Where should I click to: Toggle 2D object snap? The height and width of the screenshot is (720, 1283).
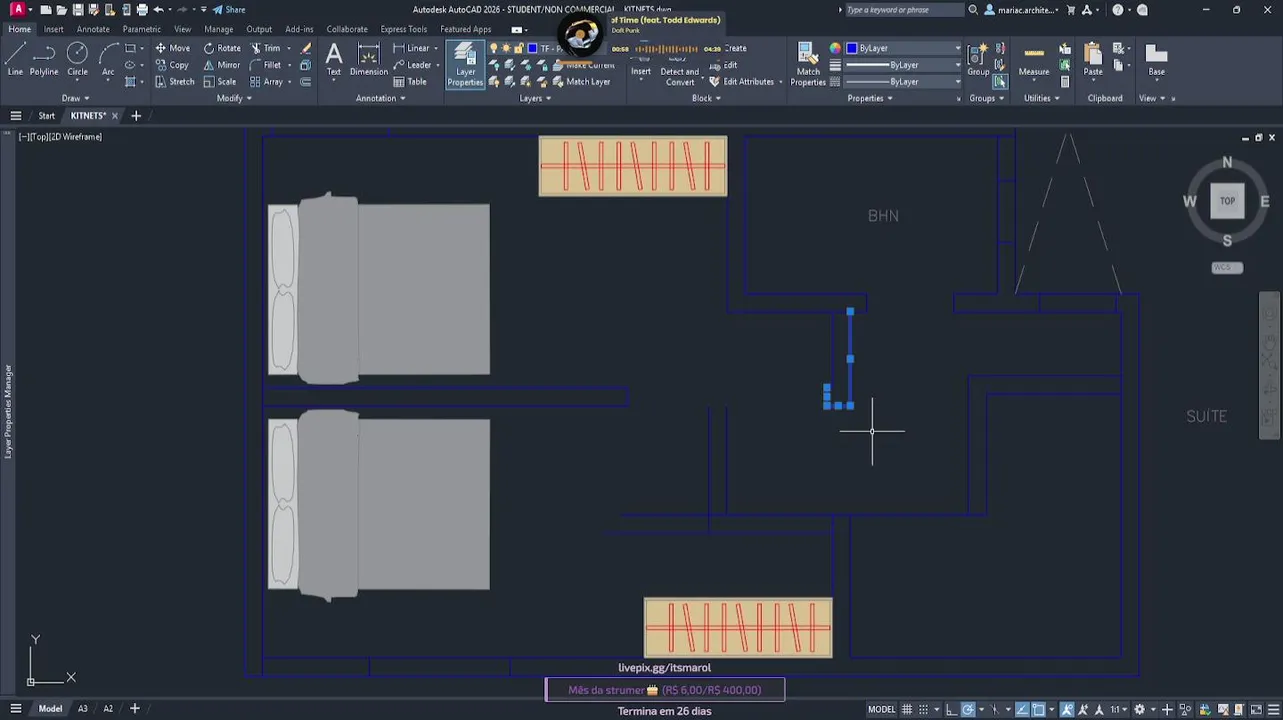[1038, 709]
